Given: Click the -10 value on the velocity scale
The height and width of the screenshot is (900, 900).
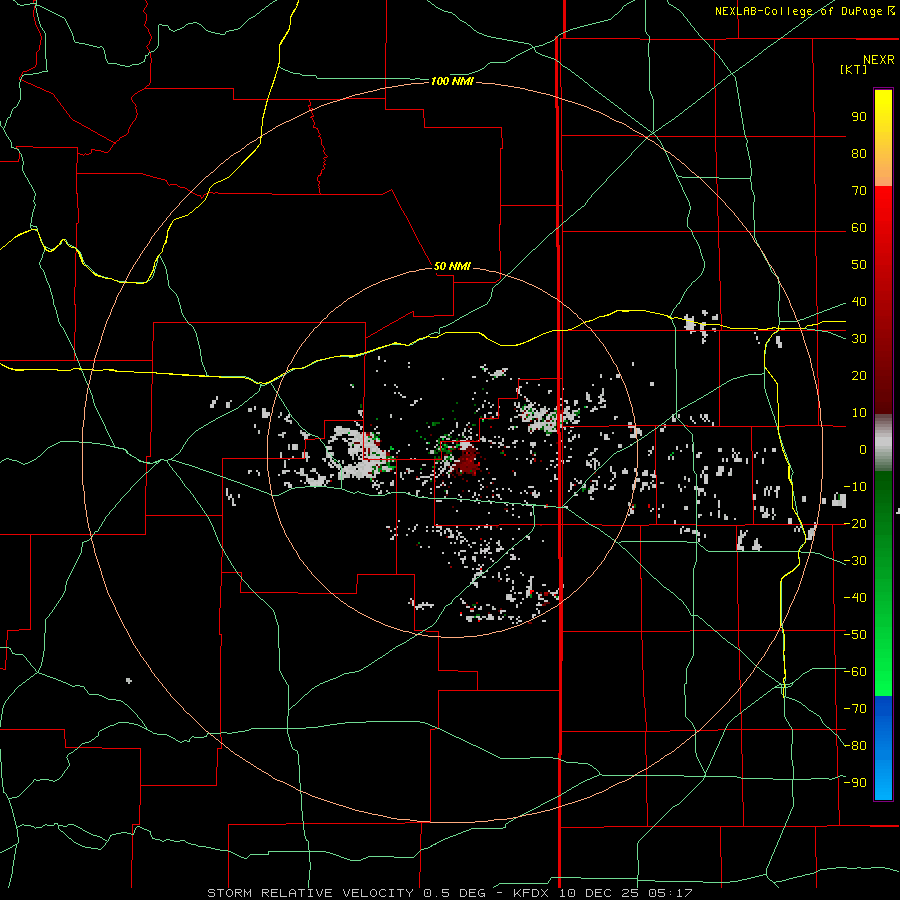Looking at the screenshot, I should click(x=855, y=487).
